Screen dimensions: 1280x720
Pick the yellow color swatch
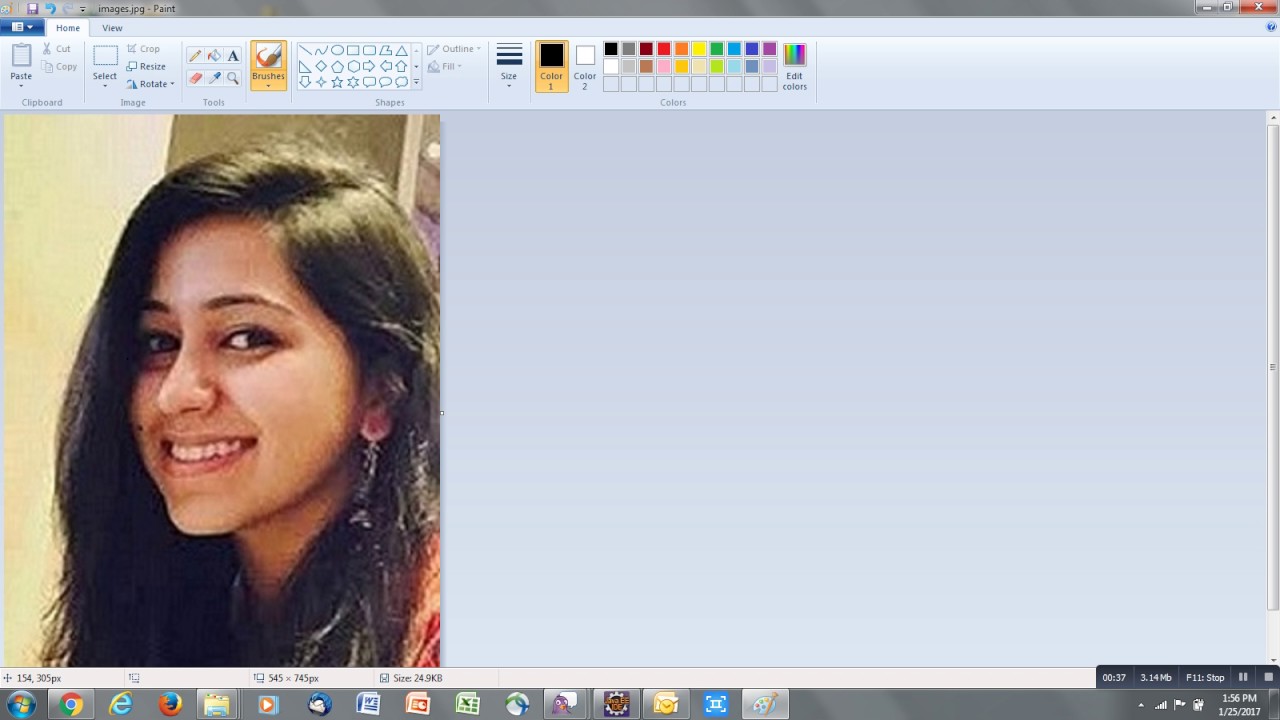click(699, 49)
